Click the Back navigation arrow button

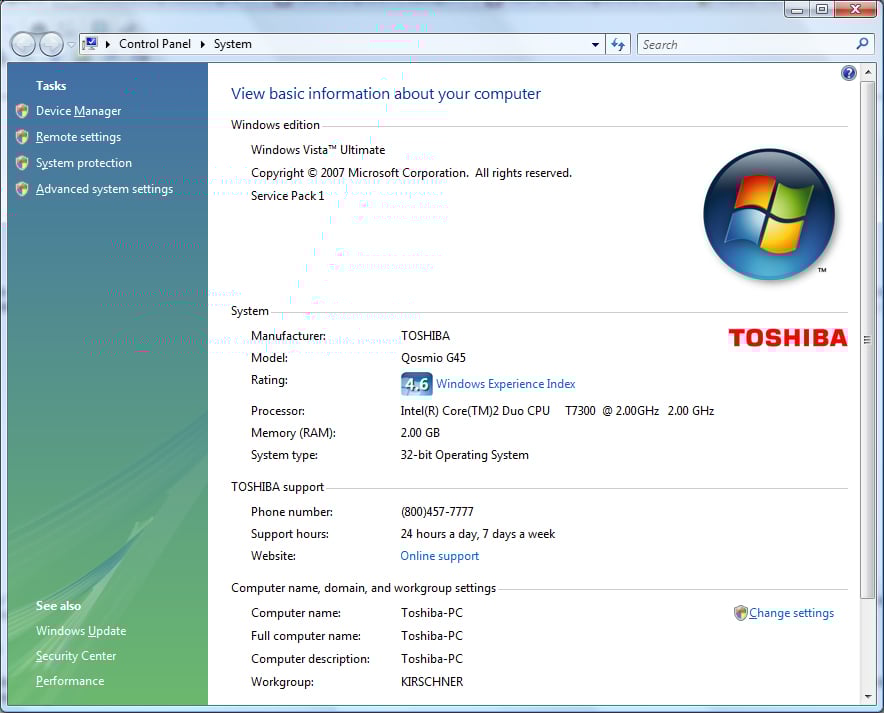(24, 45)
